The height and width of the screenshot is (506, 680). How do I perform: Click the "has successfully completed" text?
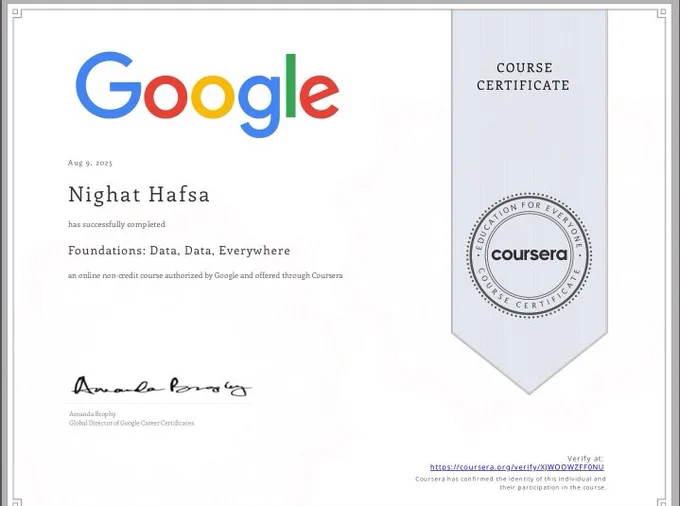click(x=117, y=224)
